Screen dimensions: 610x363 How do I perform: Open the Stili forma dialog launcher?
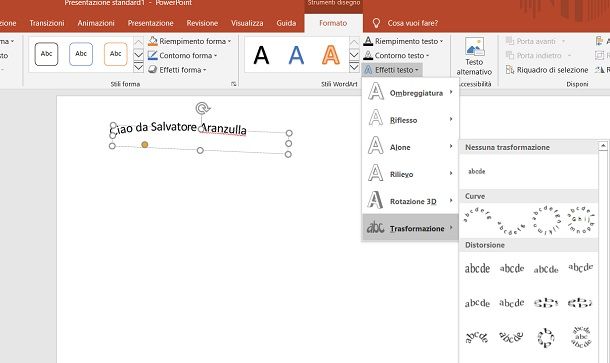(x=233, y=84)
